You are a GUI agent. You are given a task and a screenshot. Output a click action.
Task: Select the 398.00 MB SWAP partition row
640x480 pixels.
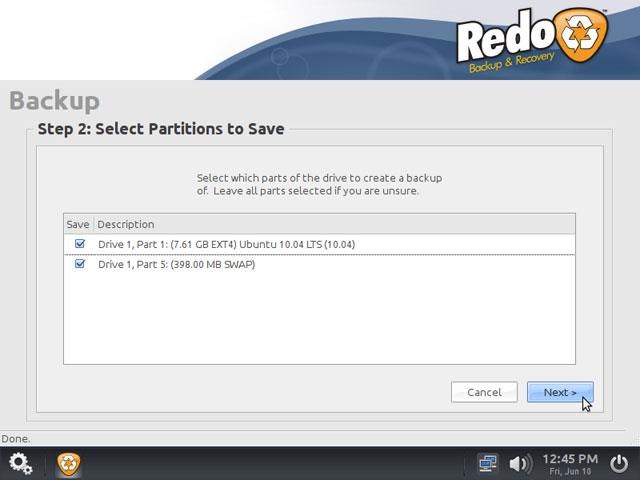[320, 264]
